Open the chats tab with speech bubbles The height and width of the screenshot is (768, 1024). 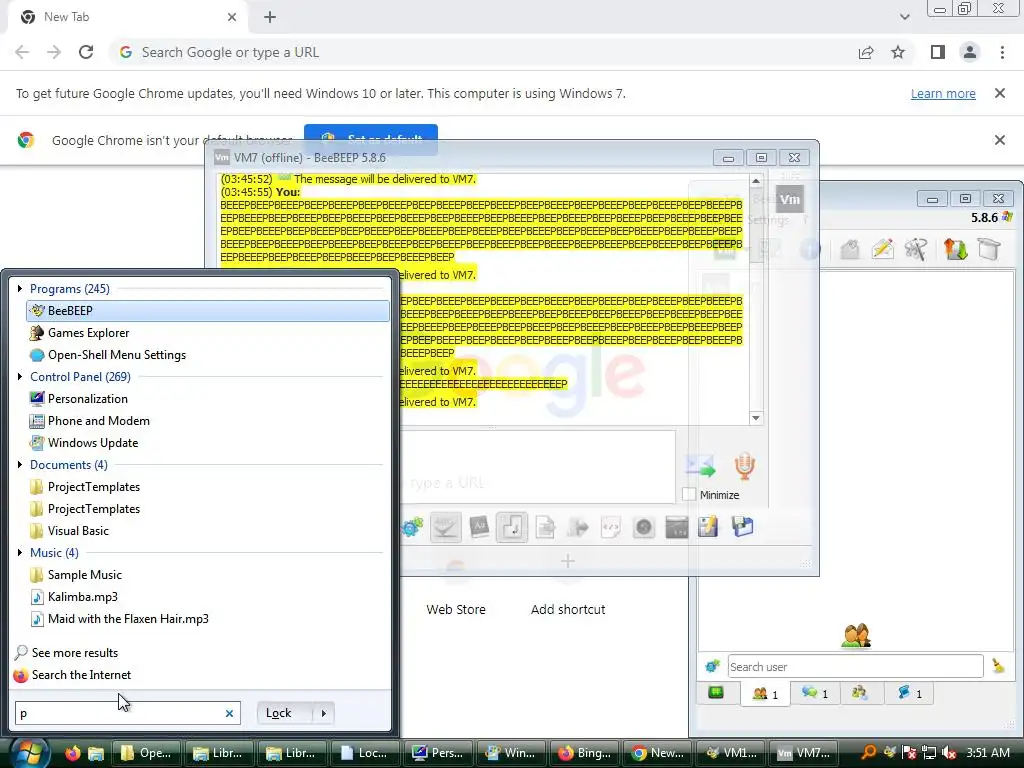point(814,694)
